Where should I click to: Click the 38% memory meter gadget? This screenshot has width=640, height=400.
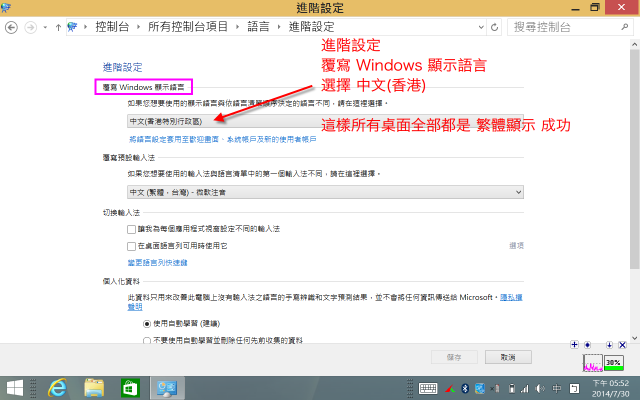[613, 362]
